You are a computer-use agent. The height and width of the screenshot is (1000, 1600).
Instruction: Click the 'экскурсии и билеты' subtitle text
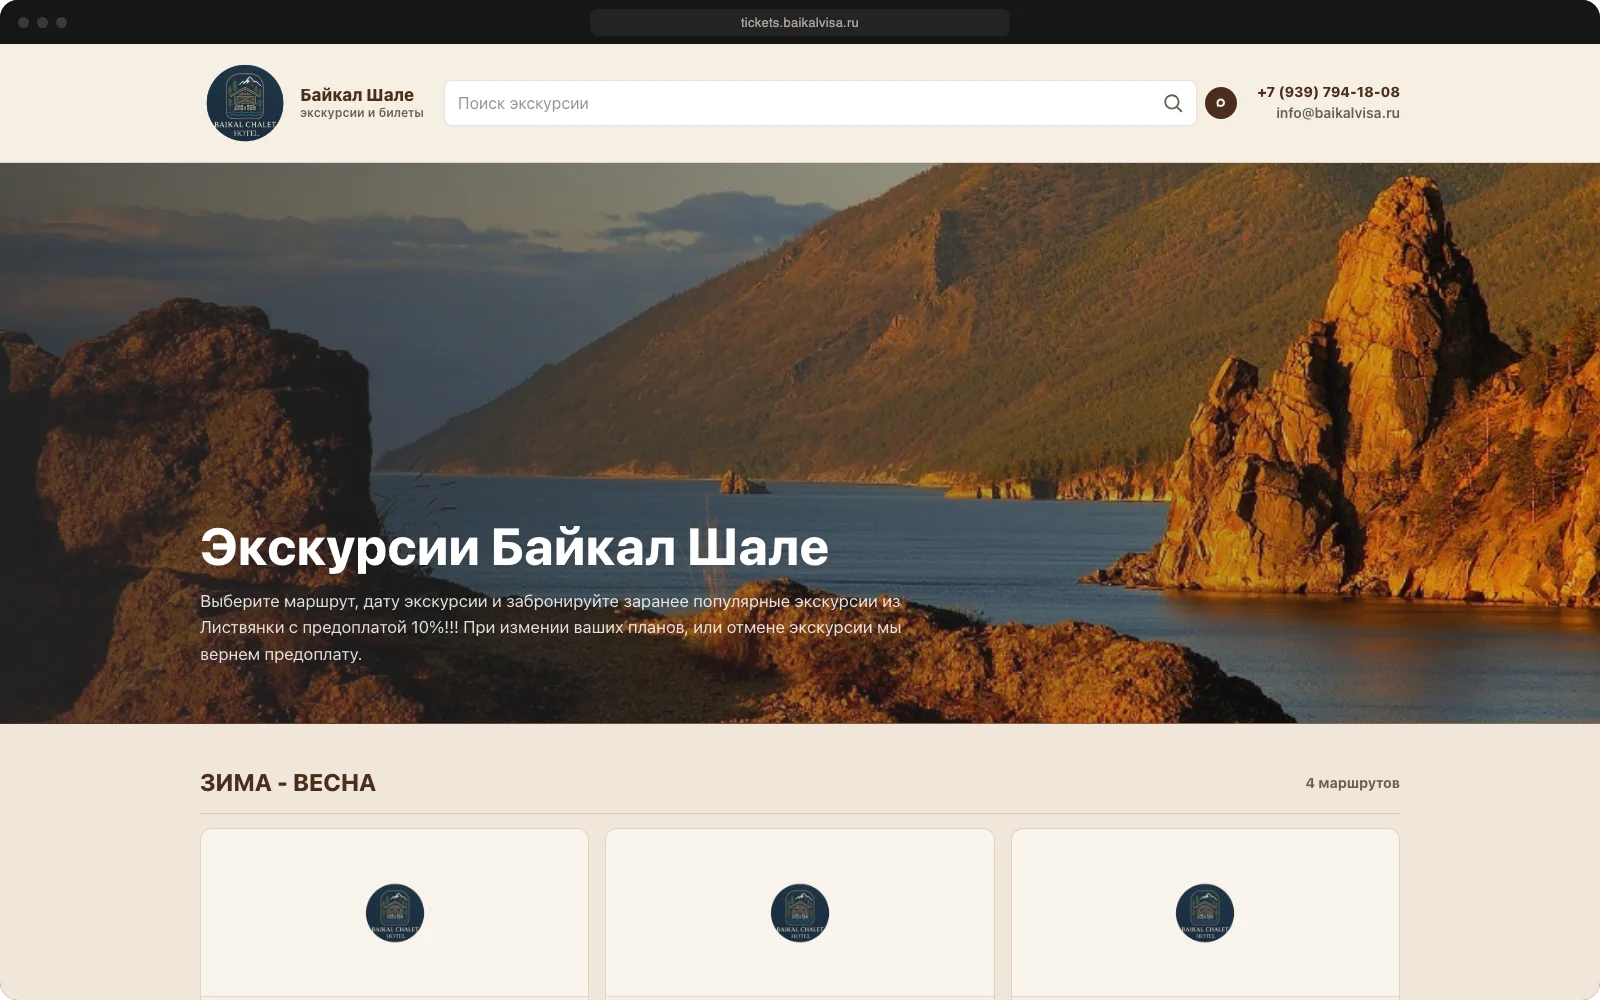click(362, 113)
